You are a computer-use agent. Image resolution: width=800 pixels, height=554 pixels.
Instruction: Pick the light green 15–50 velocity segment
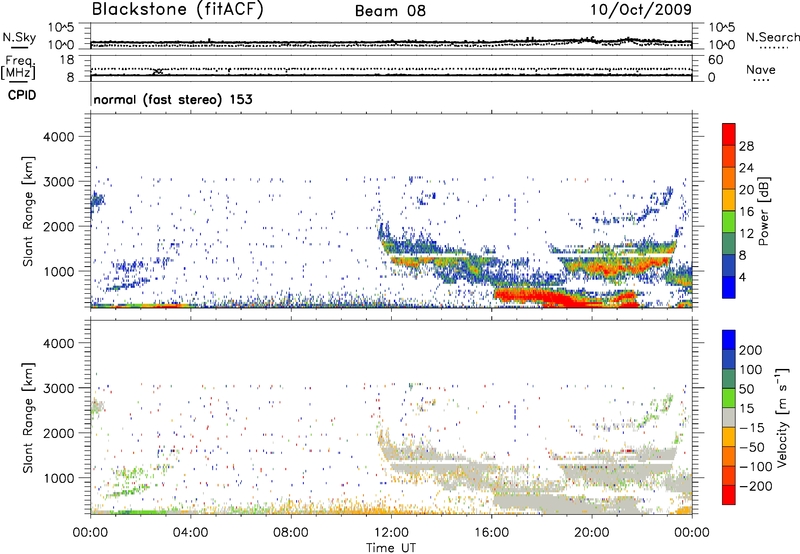coord(729,399)
